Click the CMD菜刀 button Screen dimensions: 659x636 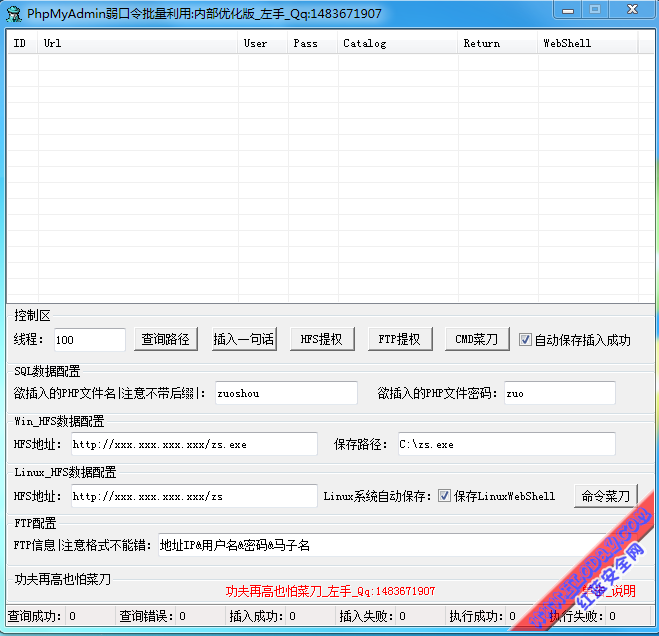click(x=477, y=339)
